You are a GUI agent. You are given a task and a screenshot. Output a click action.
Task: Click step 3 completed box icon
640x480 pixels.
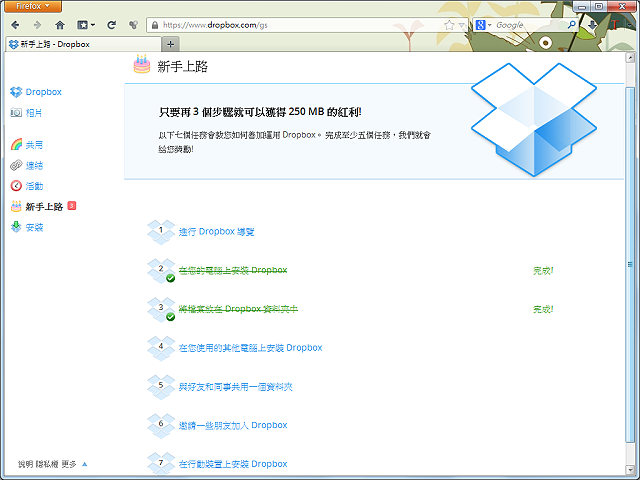point(161,309)
